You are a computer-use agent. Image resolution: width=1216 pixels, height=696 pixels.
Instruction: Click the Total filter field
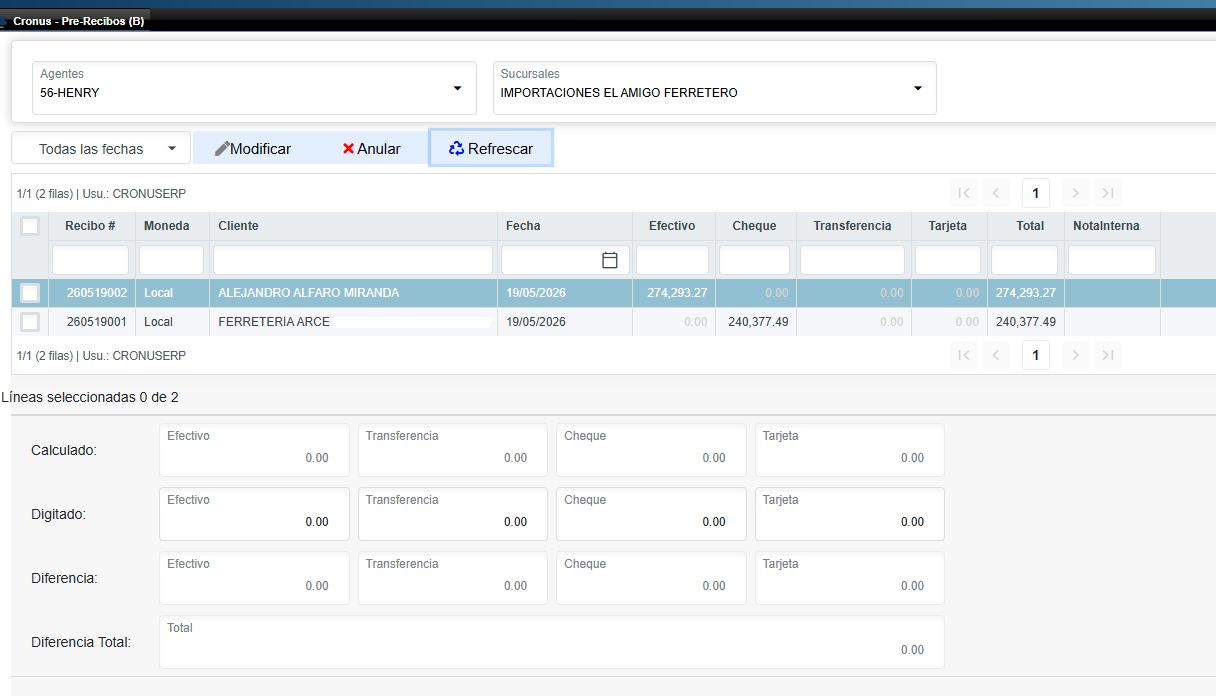point(1024,260)
